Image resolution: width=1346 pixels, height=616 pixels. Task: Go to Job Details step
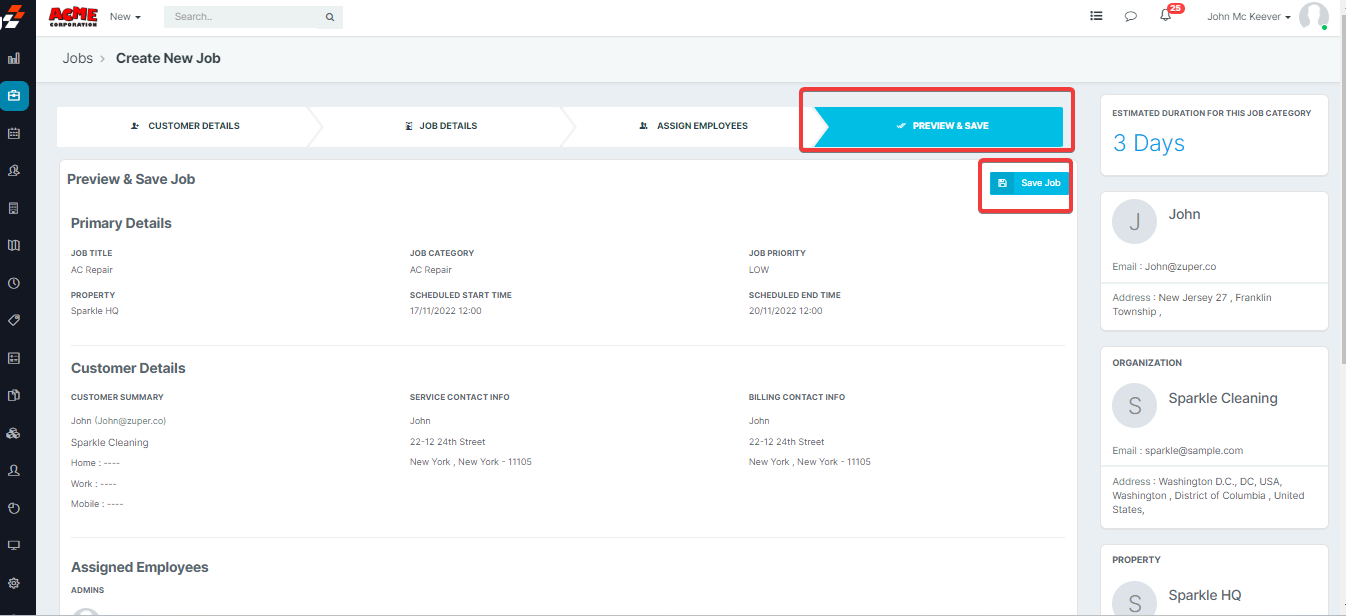pos(441,126)
